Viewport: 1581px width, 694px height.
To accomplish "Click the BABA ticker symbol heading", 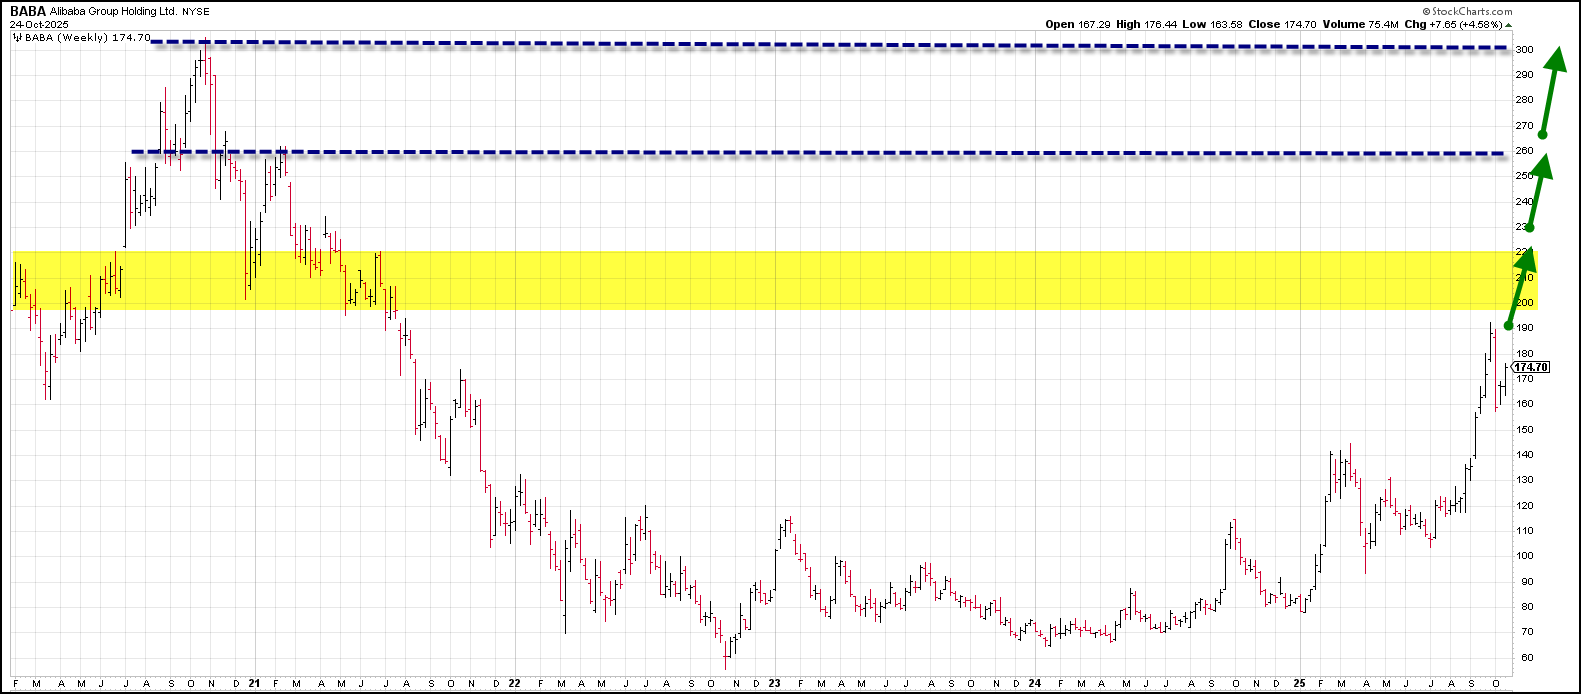I will tap(28, 11).
